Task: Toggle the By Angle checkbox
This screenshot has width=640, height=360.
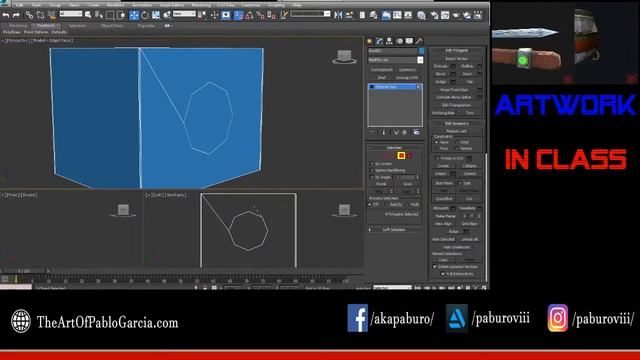Action: [x=372, y=177]
